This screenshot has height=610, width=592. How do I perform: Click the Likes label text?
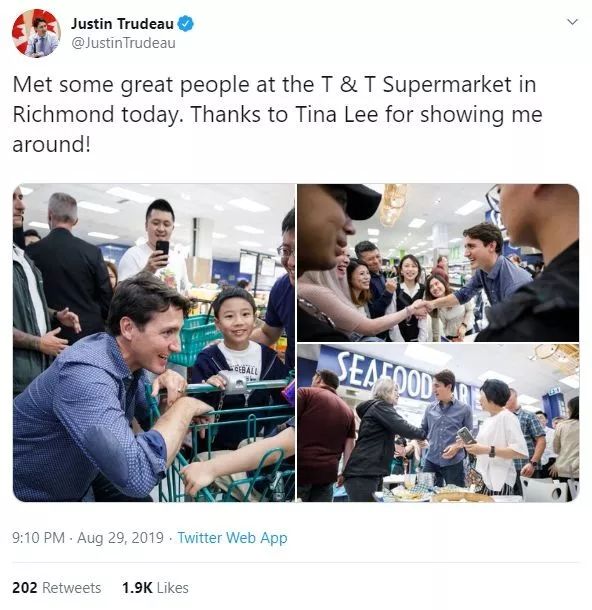[172, 587]
